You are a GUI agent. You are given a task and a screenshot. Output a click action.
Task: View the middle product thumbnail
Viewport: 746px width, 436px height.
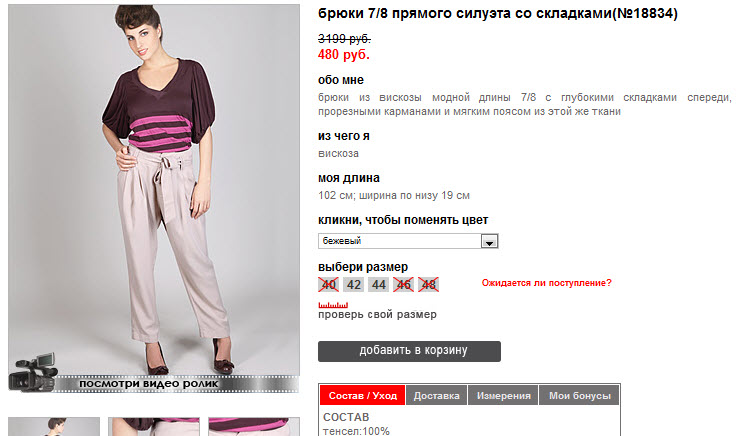[154, 427]
